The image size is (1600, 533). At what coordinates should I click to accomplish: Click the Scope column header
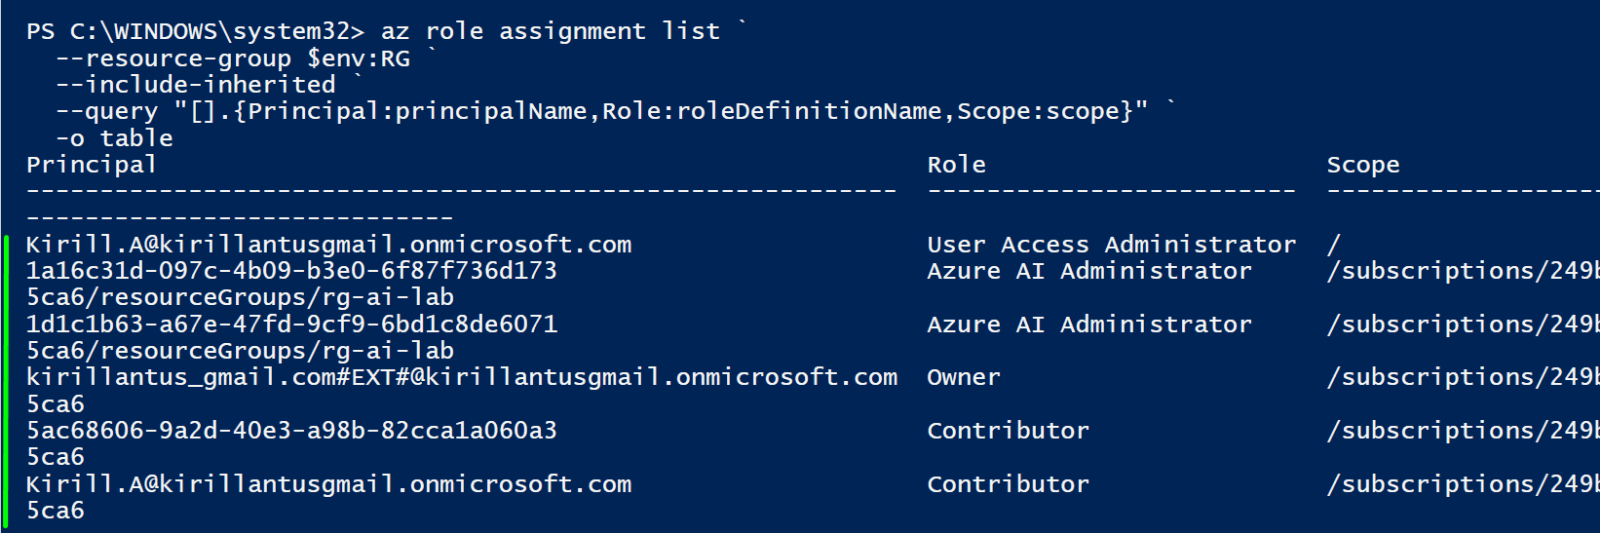tap(1363, 165)
